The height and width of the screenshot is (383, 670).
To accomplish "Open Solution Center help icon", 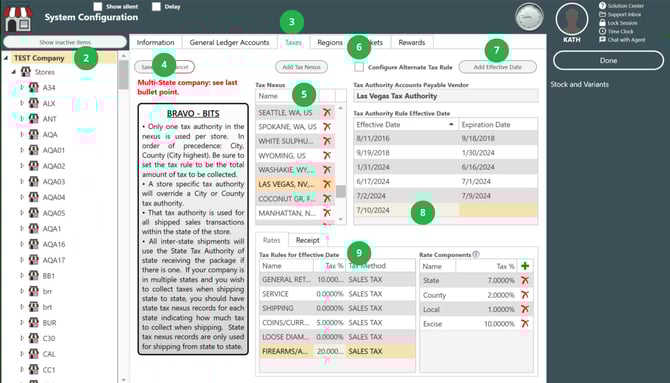I will click(602, 6).
